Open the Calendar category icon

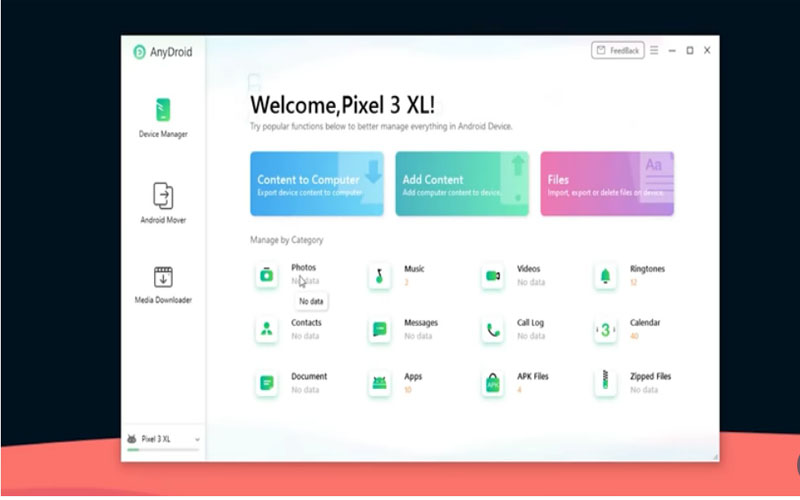(x=605, y=330)
